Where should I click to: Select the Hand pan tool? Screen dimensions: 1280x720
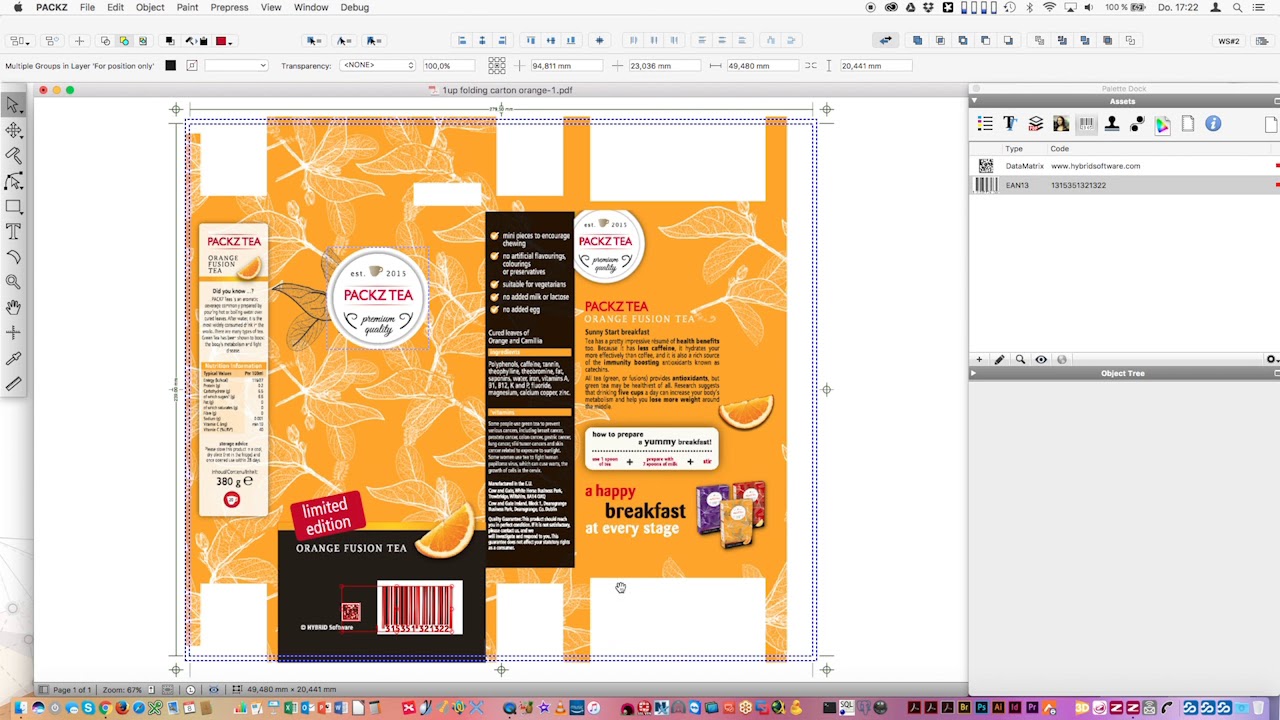[14, 307]
